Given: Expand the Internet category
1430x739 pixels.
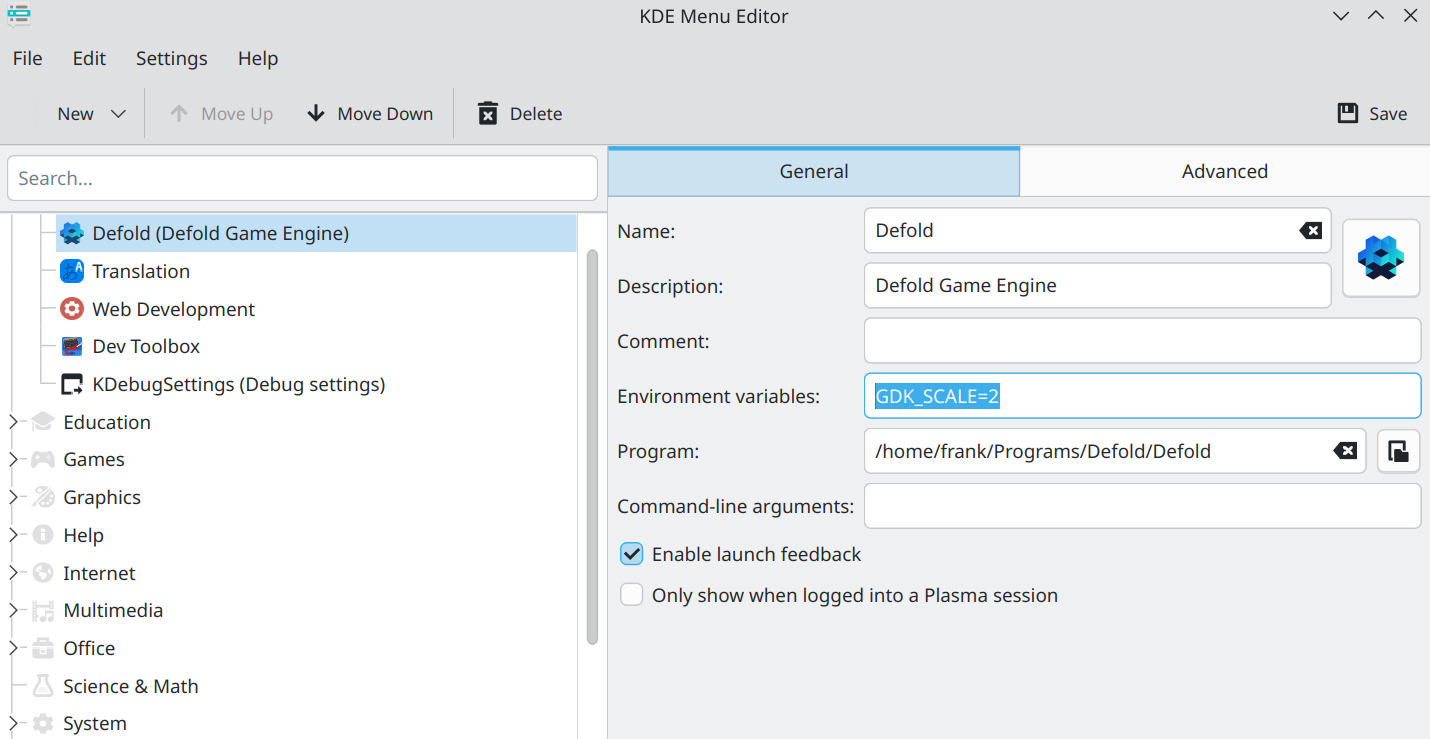Looking at the screenshot, I should [x=13, y=573].
